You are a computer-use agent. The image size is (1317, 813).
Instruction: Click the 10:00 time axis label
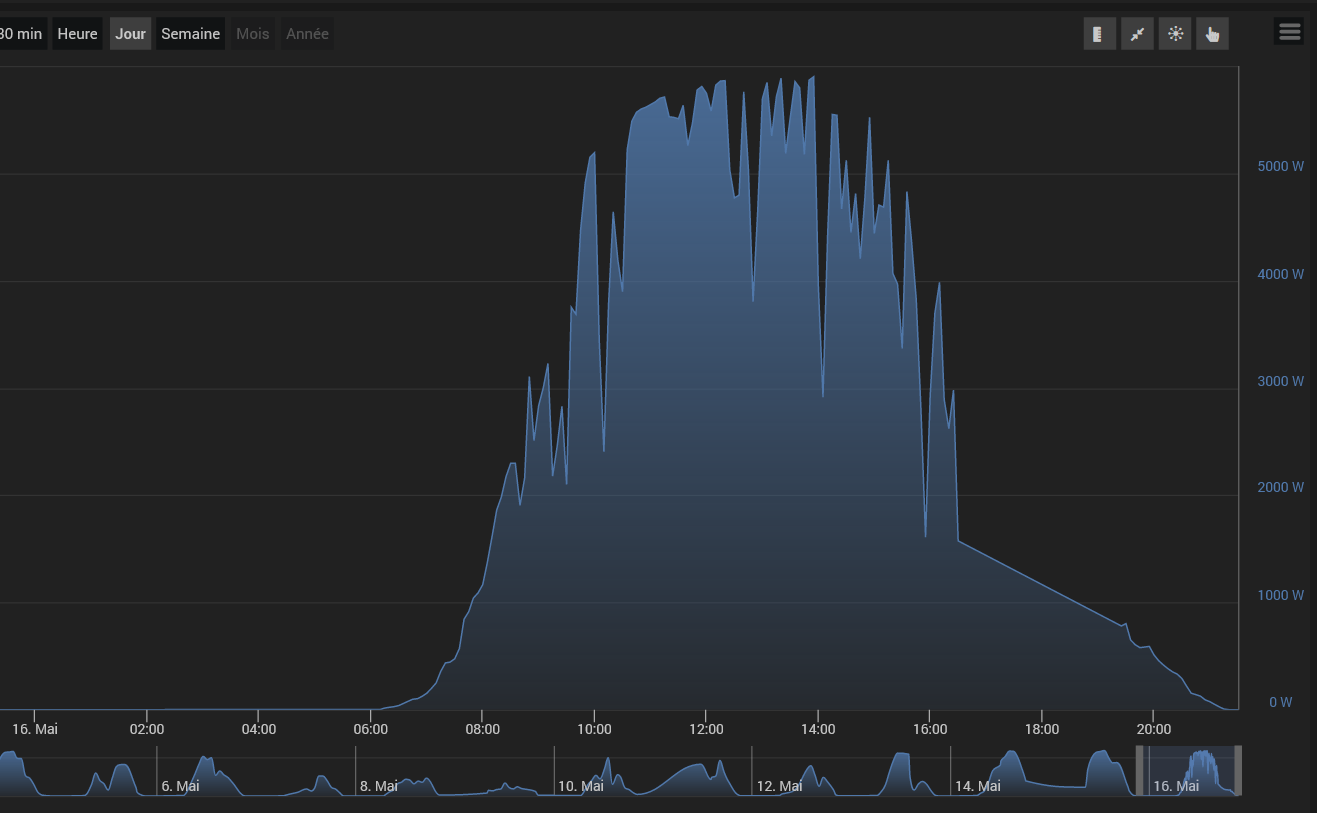595,729
